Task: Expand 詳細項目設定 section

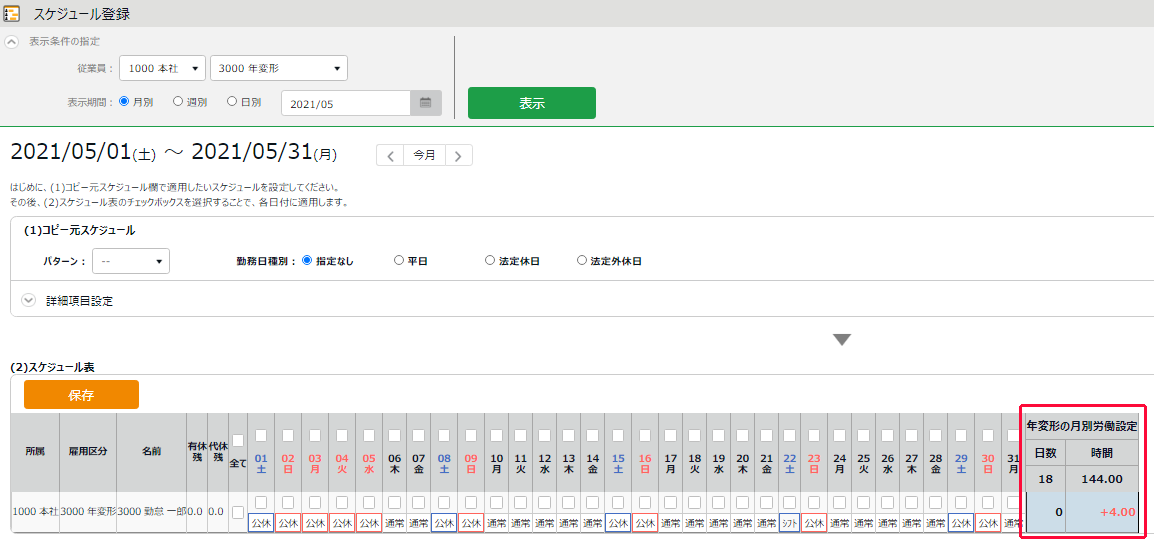Action: pos(28,300)
